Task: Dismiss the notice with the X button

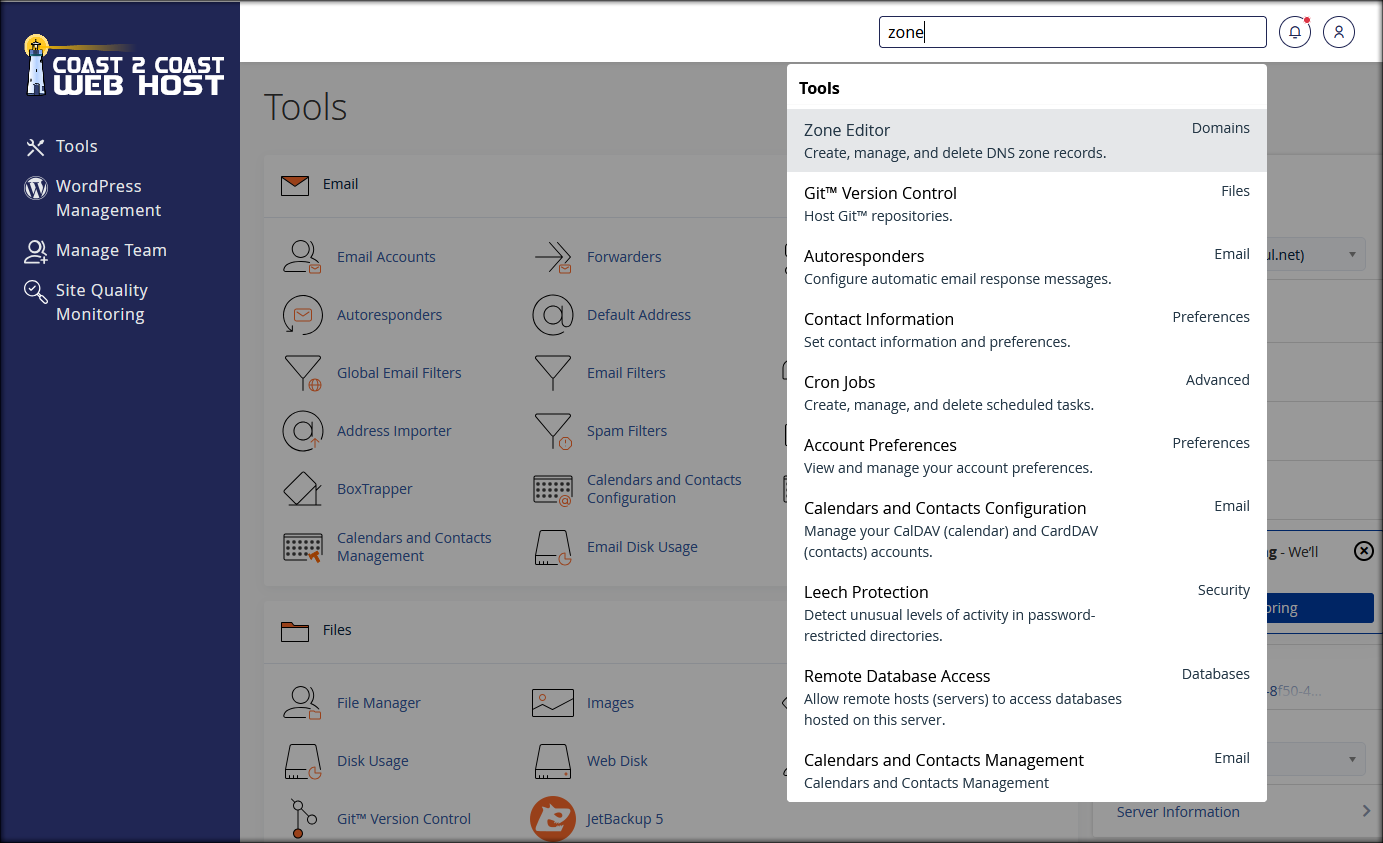Action: [1364, 551]
